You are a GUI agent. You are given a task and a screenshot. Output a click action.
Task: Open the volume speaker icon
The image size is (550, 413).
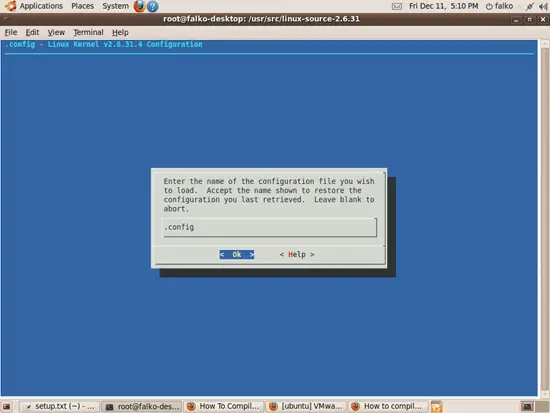pos(543,6)
